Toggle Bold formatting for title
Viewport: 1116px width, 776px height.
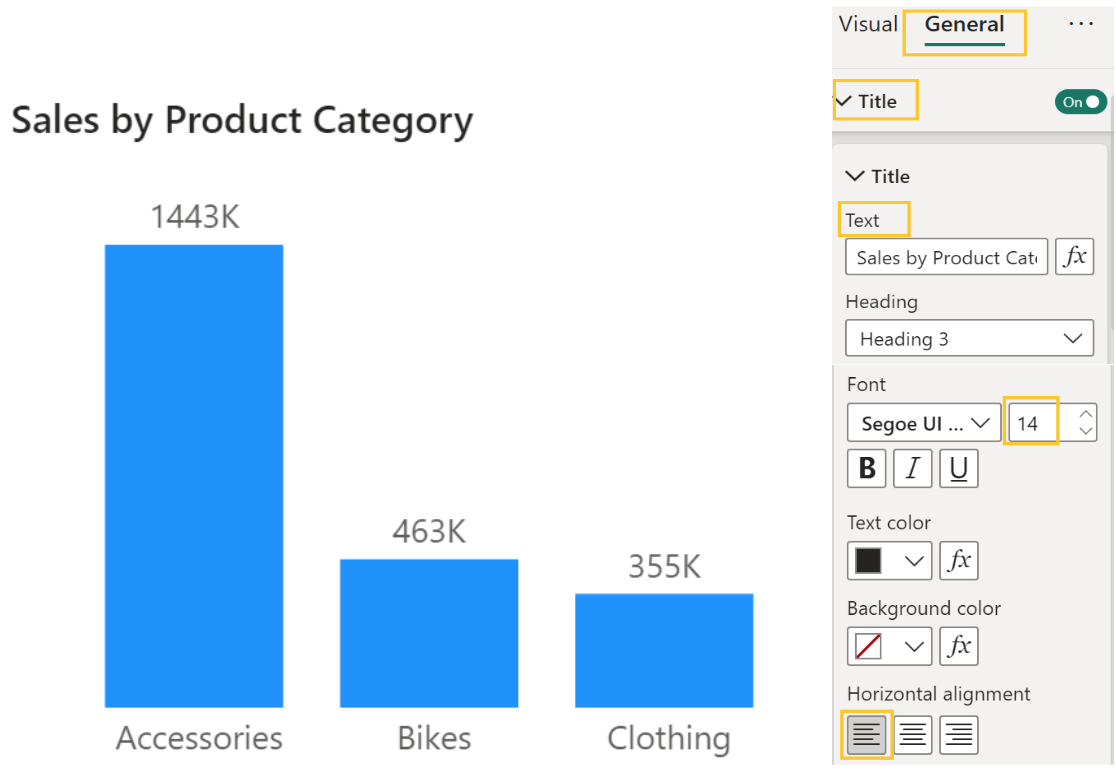point(867,469)
